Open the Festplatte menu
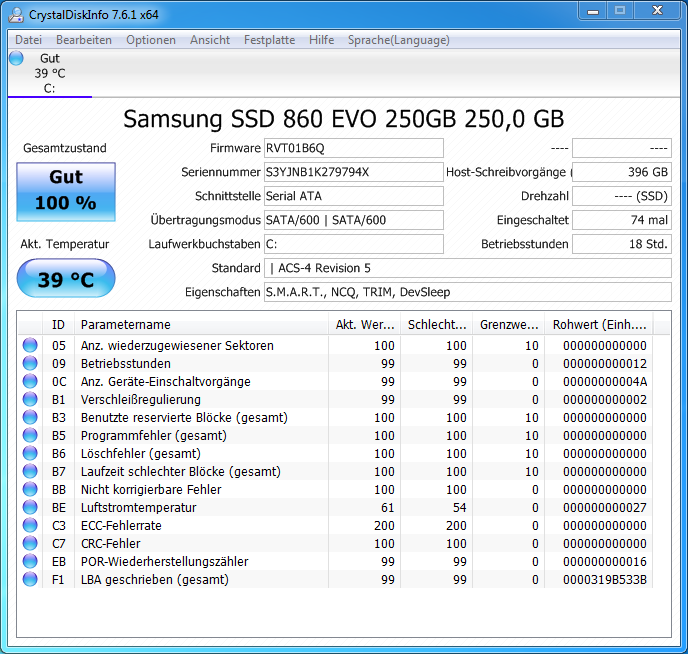The height and width of the screenshot is (654, 688). point(269,40)
